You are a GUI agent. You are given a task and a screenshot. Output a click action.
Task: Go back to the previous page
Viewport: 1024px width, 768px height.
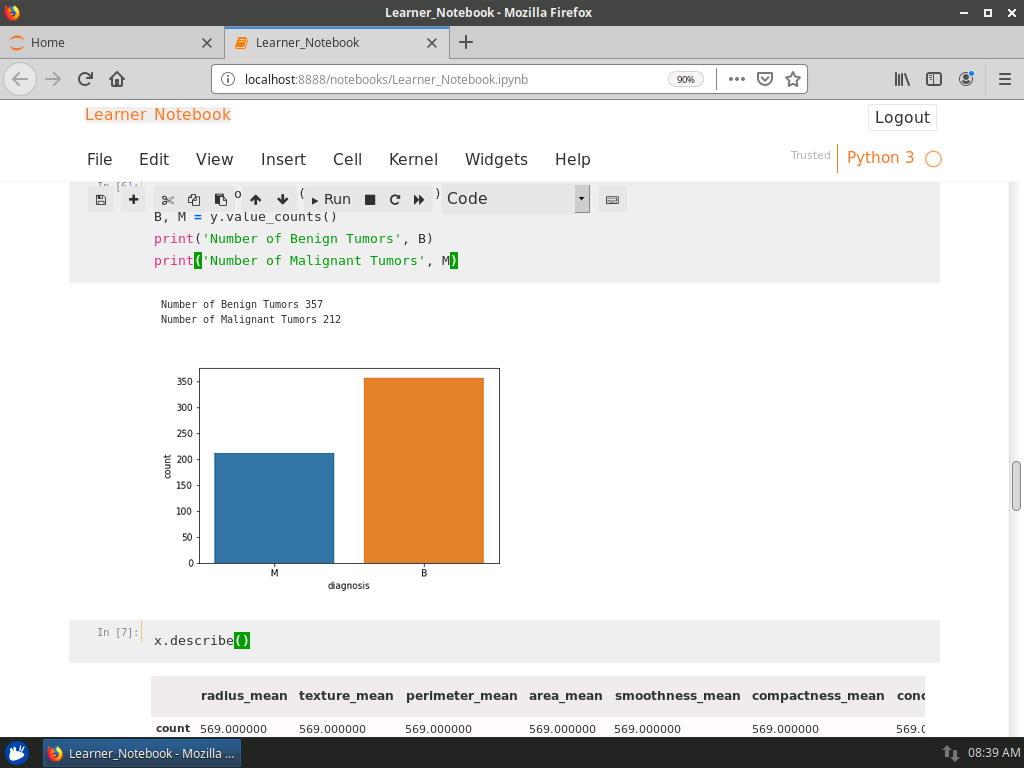pyautogui.click(x=20, y=80)
